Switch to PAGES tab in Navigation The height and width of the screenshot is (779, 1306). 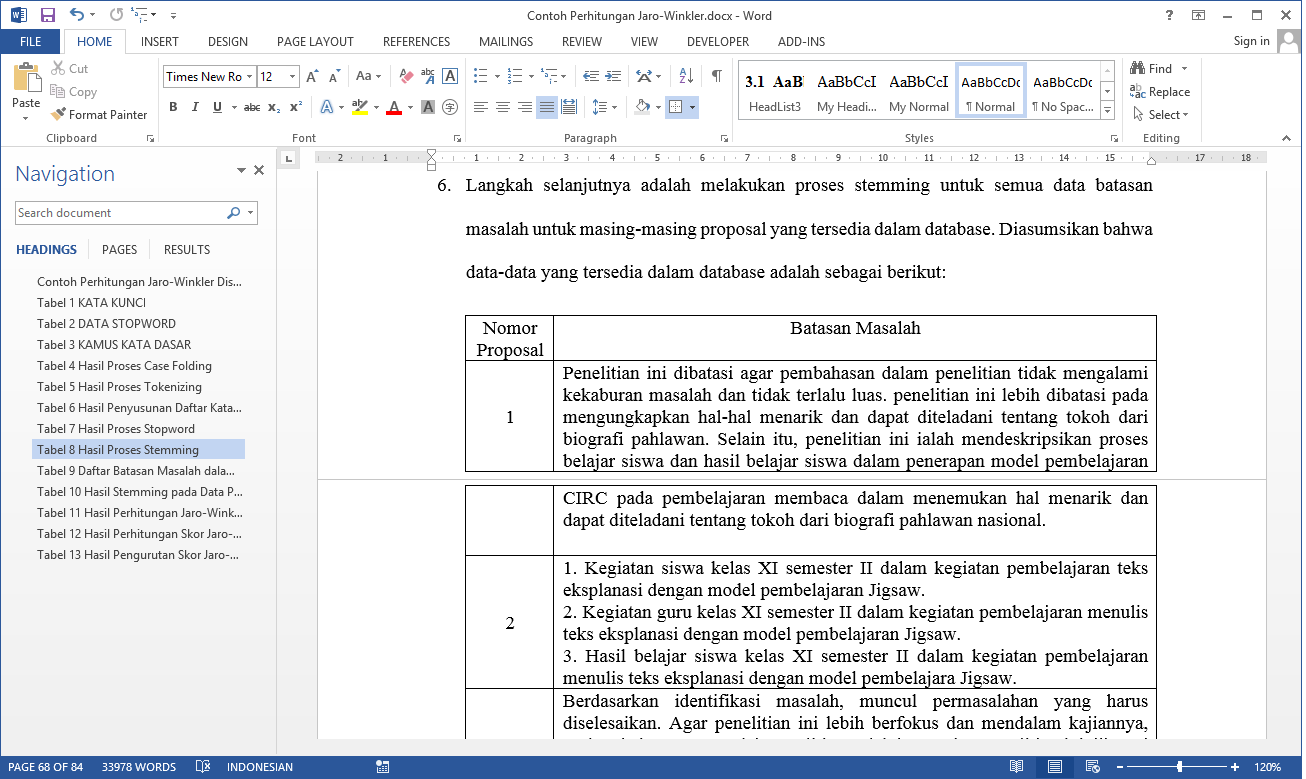coord(120,250)
